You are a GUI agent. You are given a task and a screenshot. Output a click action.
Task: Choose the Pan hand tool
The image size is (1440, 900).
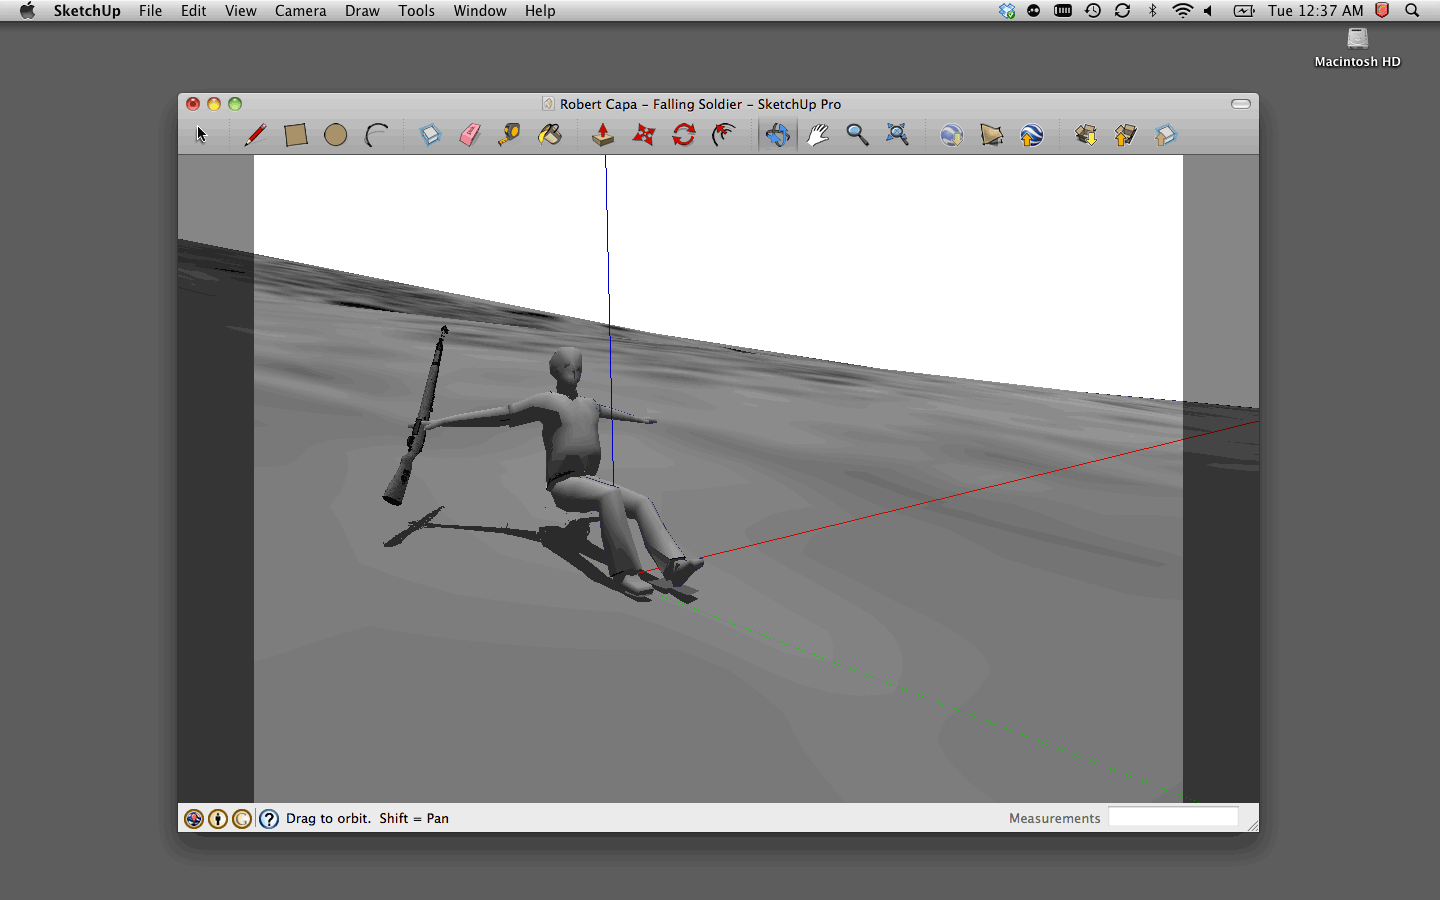(x=818, y=135)
